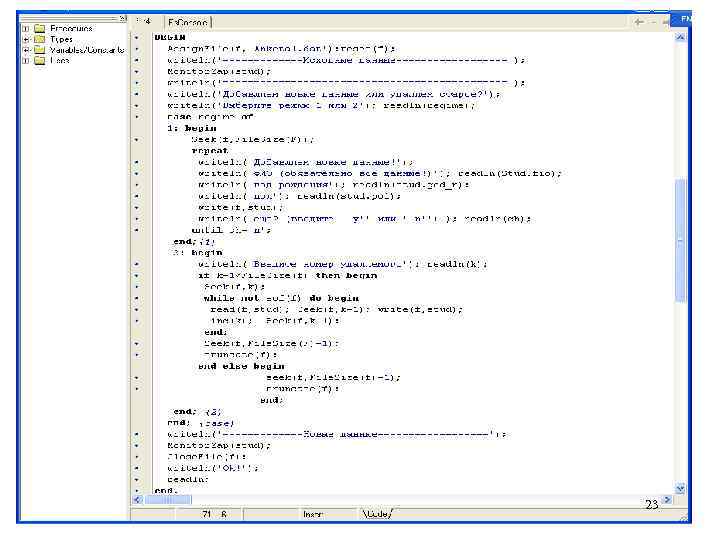720x540 pixels.
Task: Click the 'then begin' keywords
Action: point(346,276)
